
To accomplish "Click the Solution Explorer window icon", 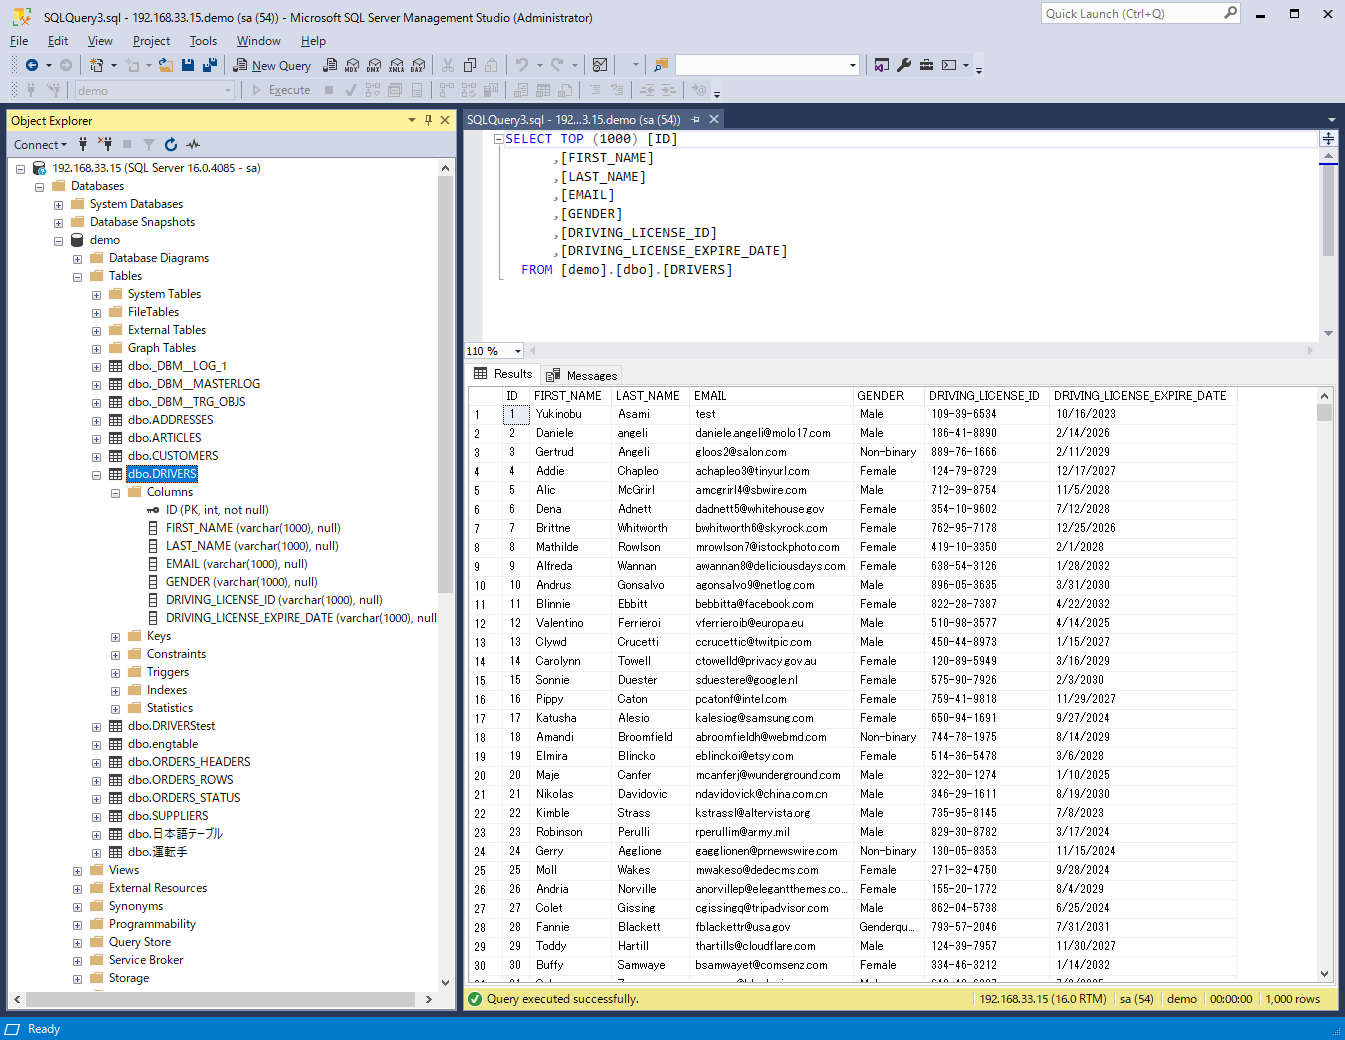I will click(x=882, y=65).
